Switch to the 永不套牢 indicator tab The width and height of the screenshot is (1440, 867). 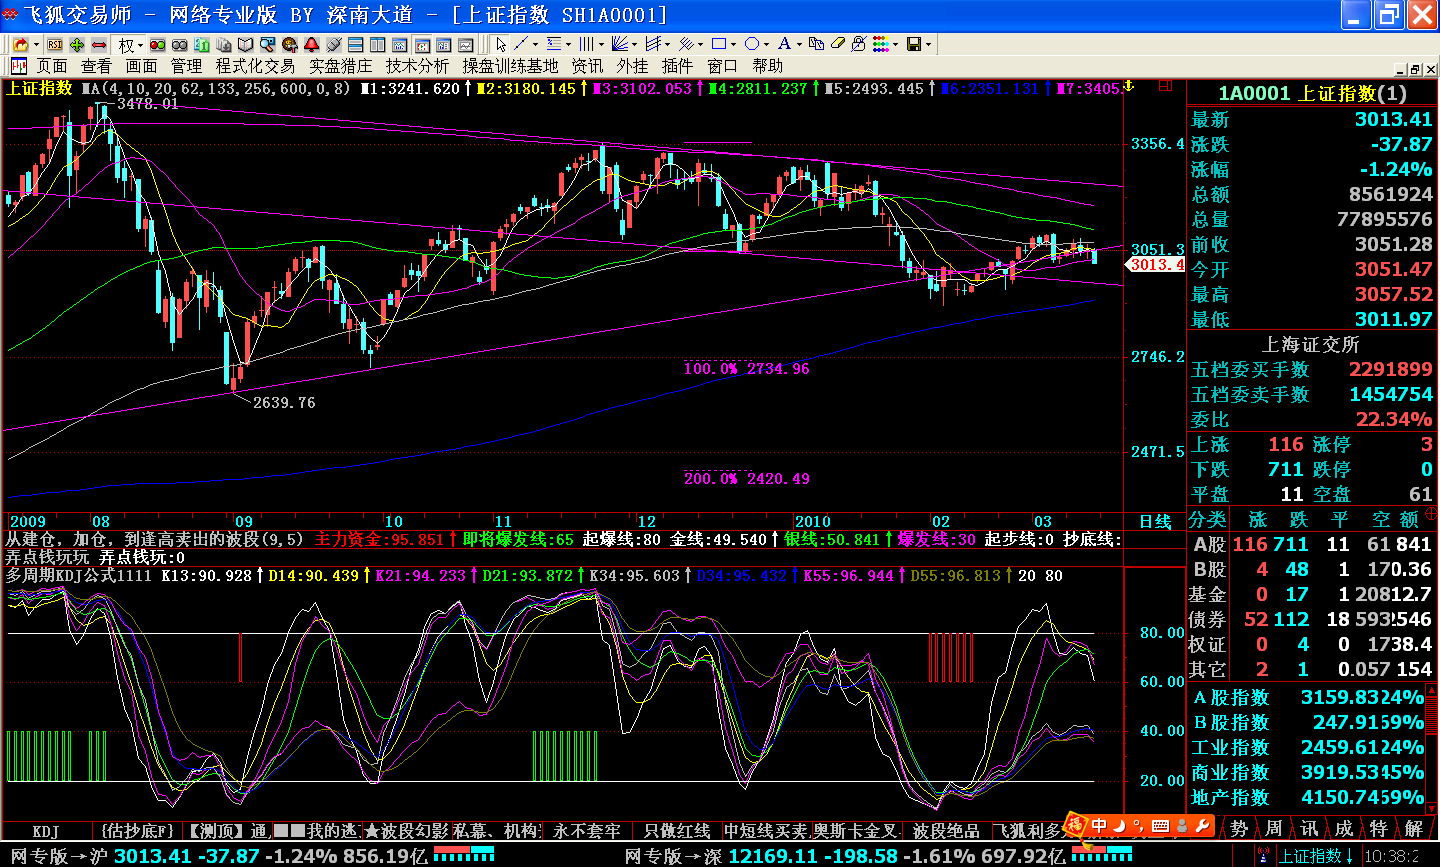click(587, 830)
